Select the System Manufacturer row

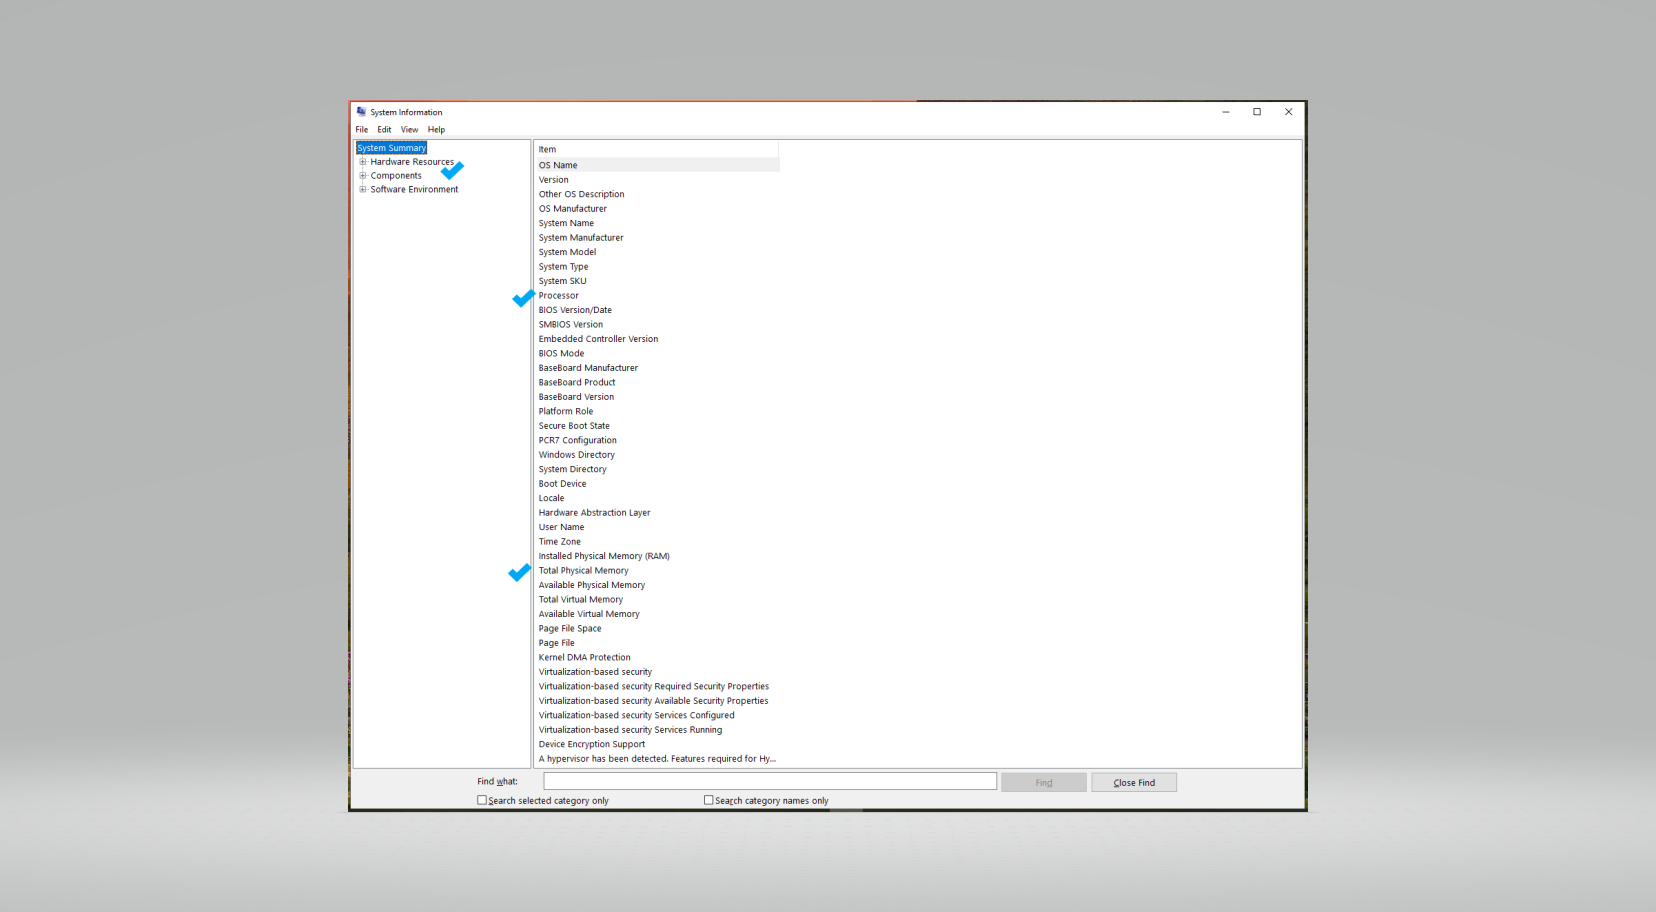click(657, 238)
